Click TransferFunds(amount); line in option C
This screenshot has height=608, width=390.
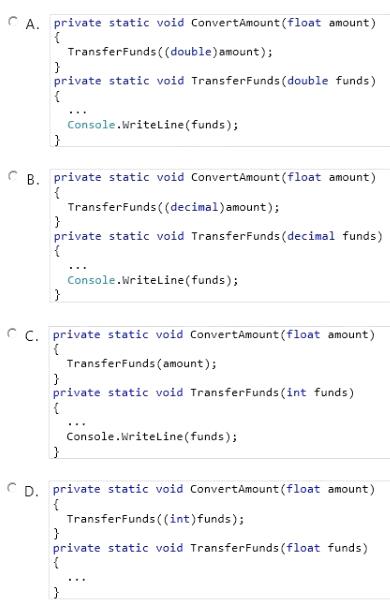[x=142, y=364]
